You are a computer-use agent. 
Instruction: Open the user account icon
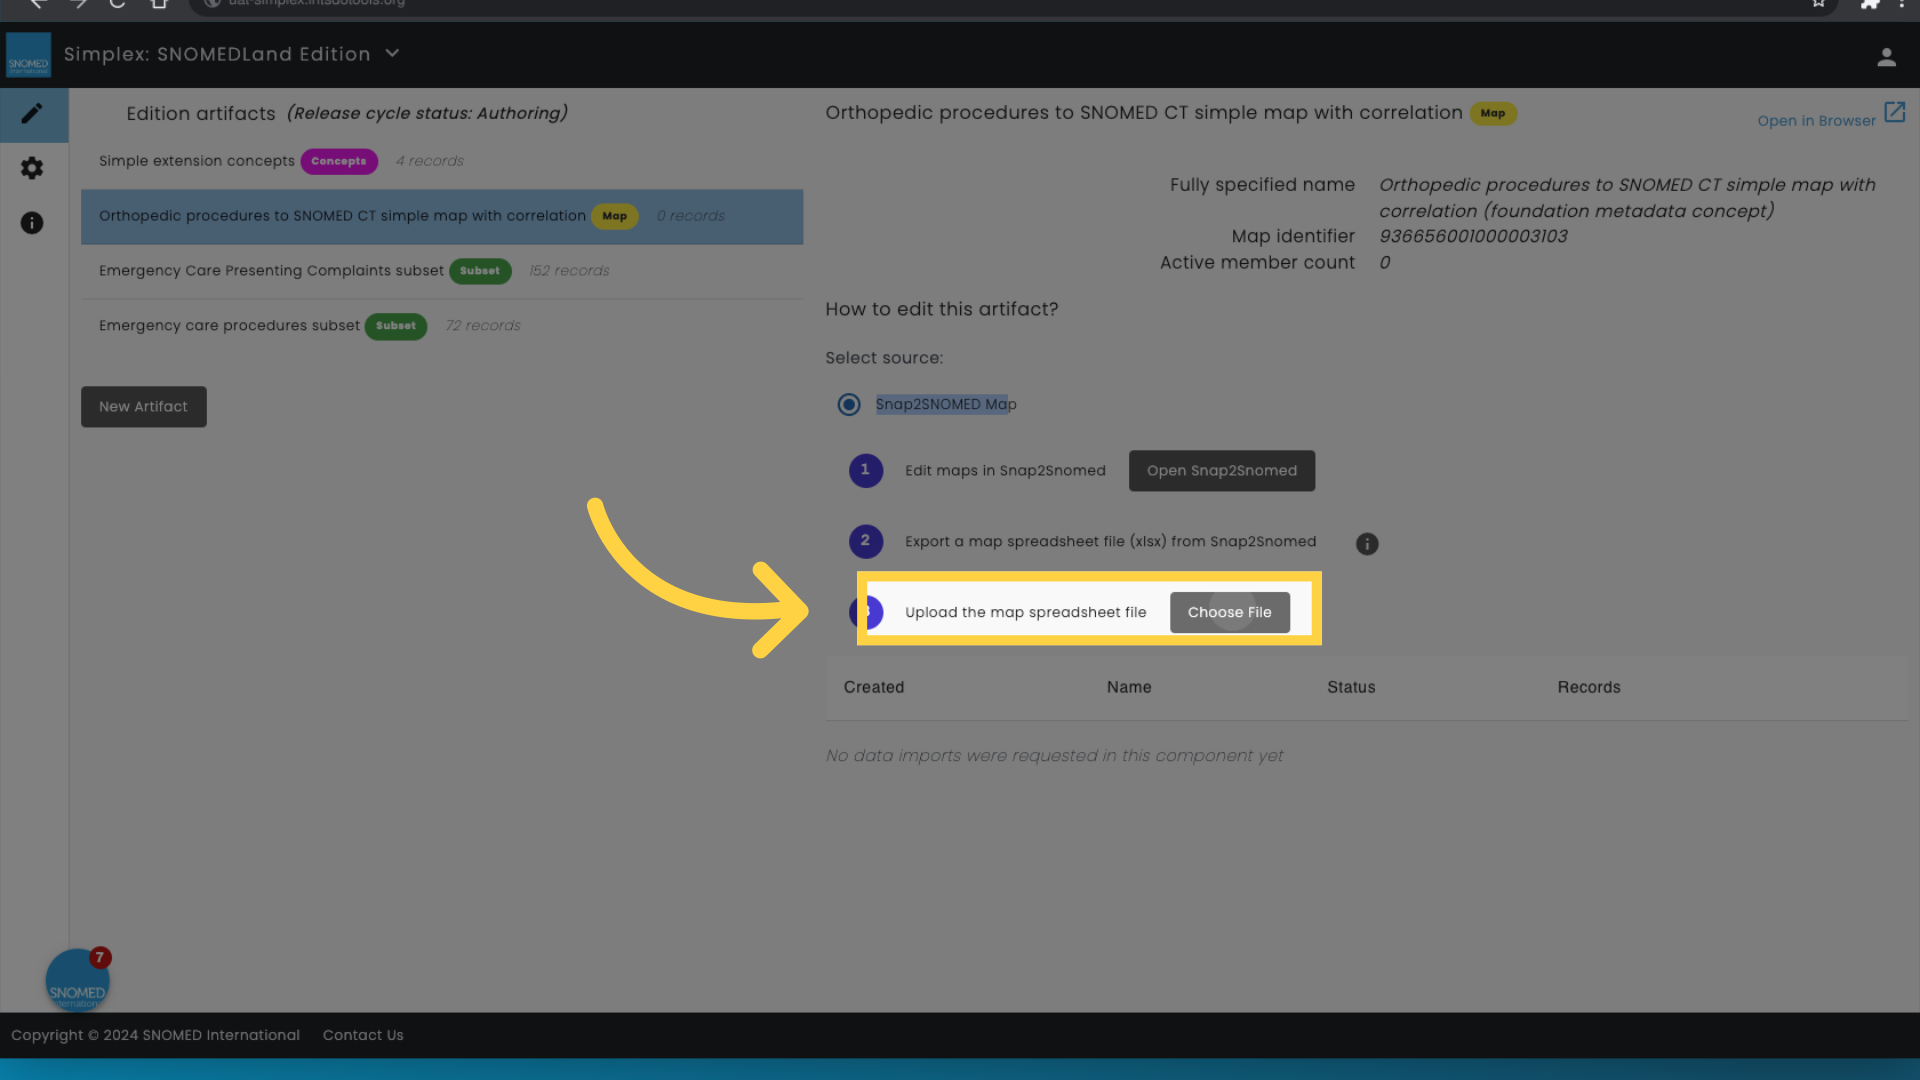tap(1886, 58)
